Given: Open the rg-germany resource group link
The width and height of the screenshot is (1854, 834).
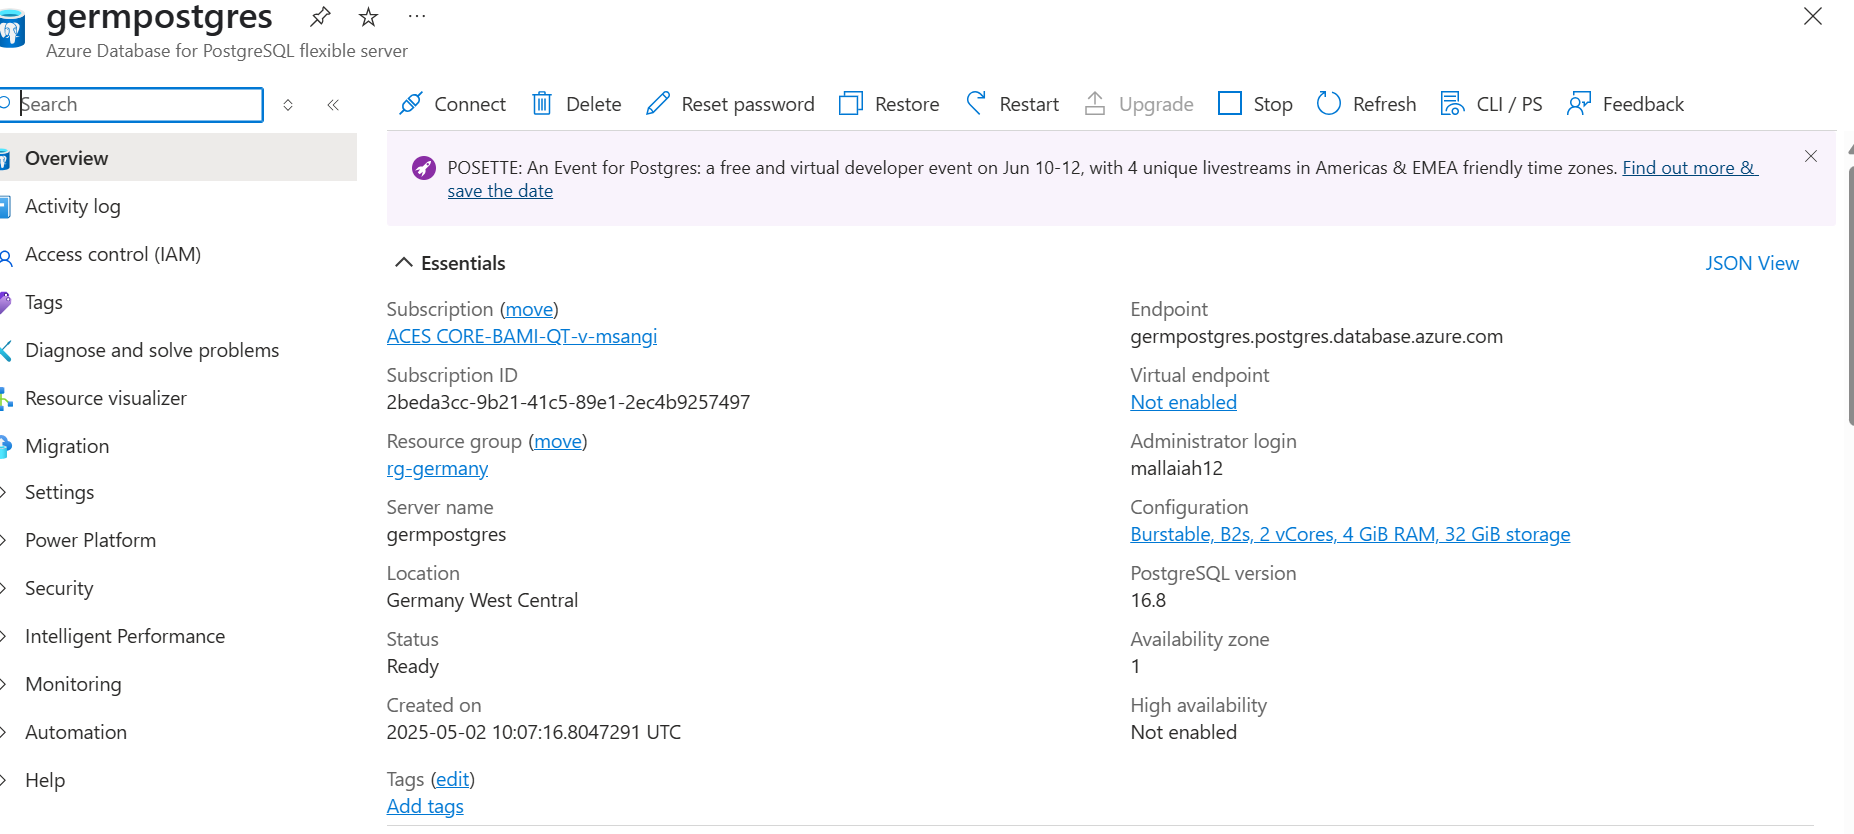Looking at the screenshot, I should [x=437, y=468].
